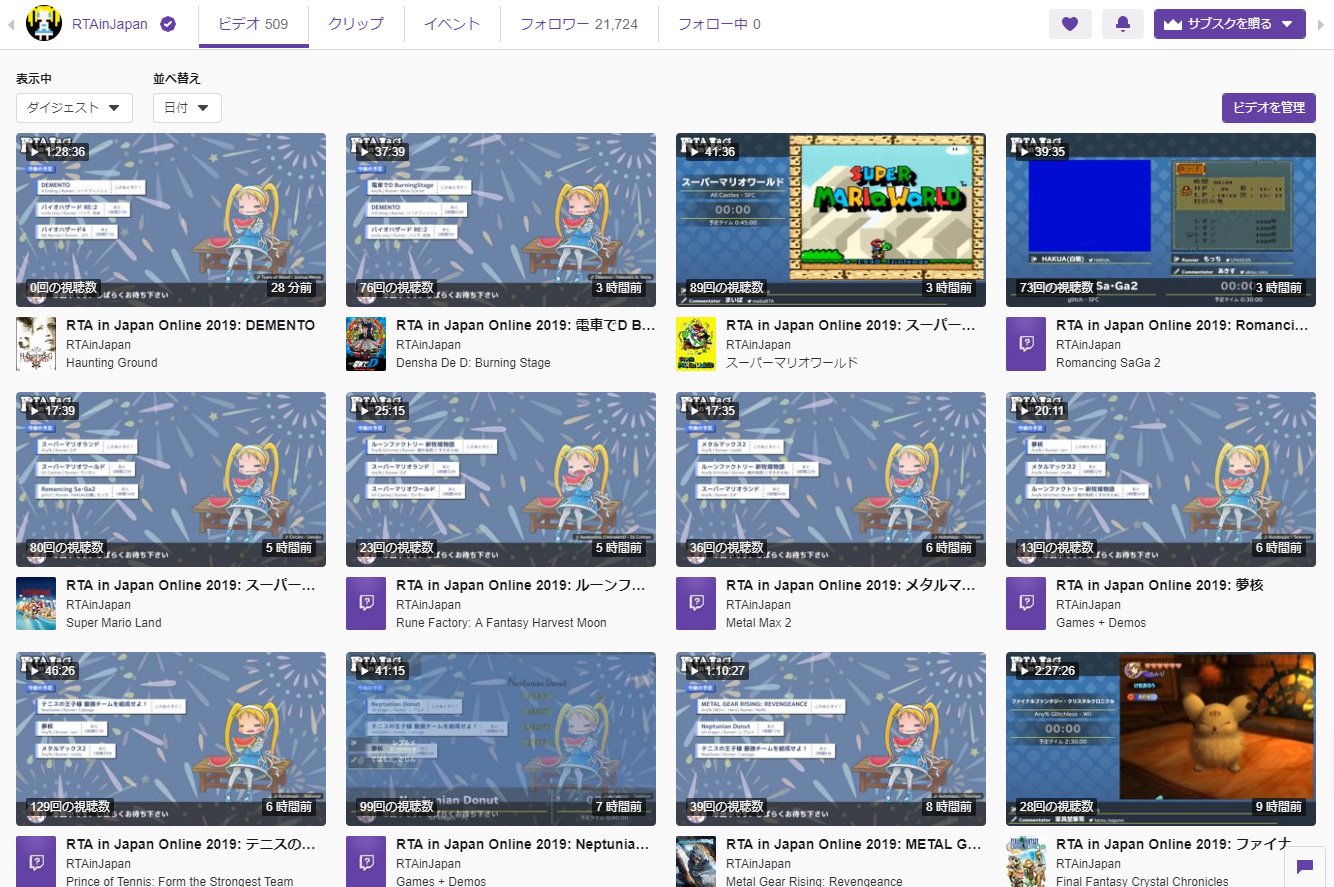Image resolution: width=1334 pixels, height=887 pixels.
Task: Play the 2:27:26 Final Fantasy thumbnail
Action: pyautogui.click(x=1161, y=739)
